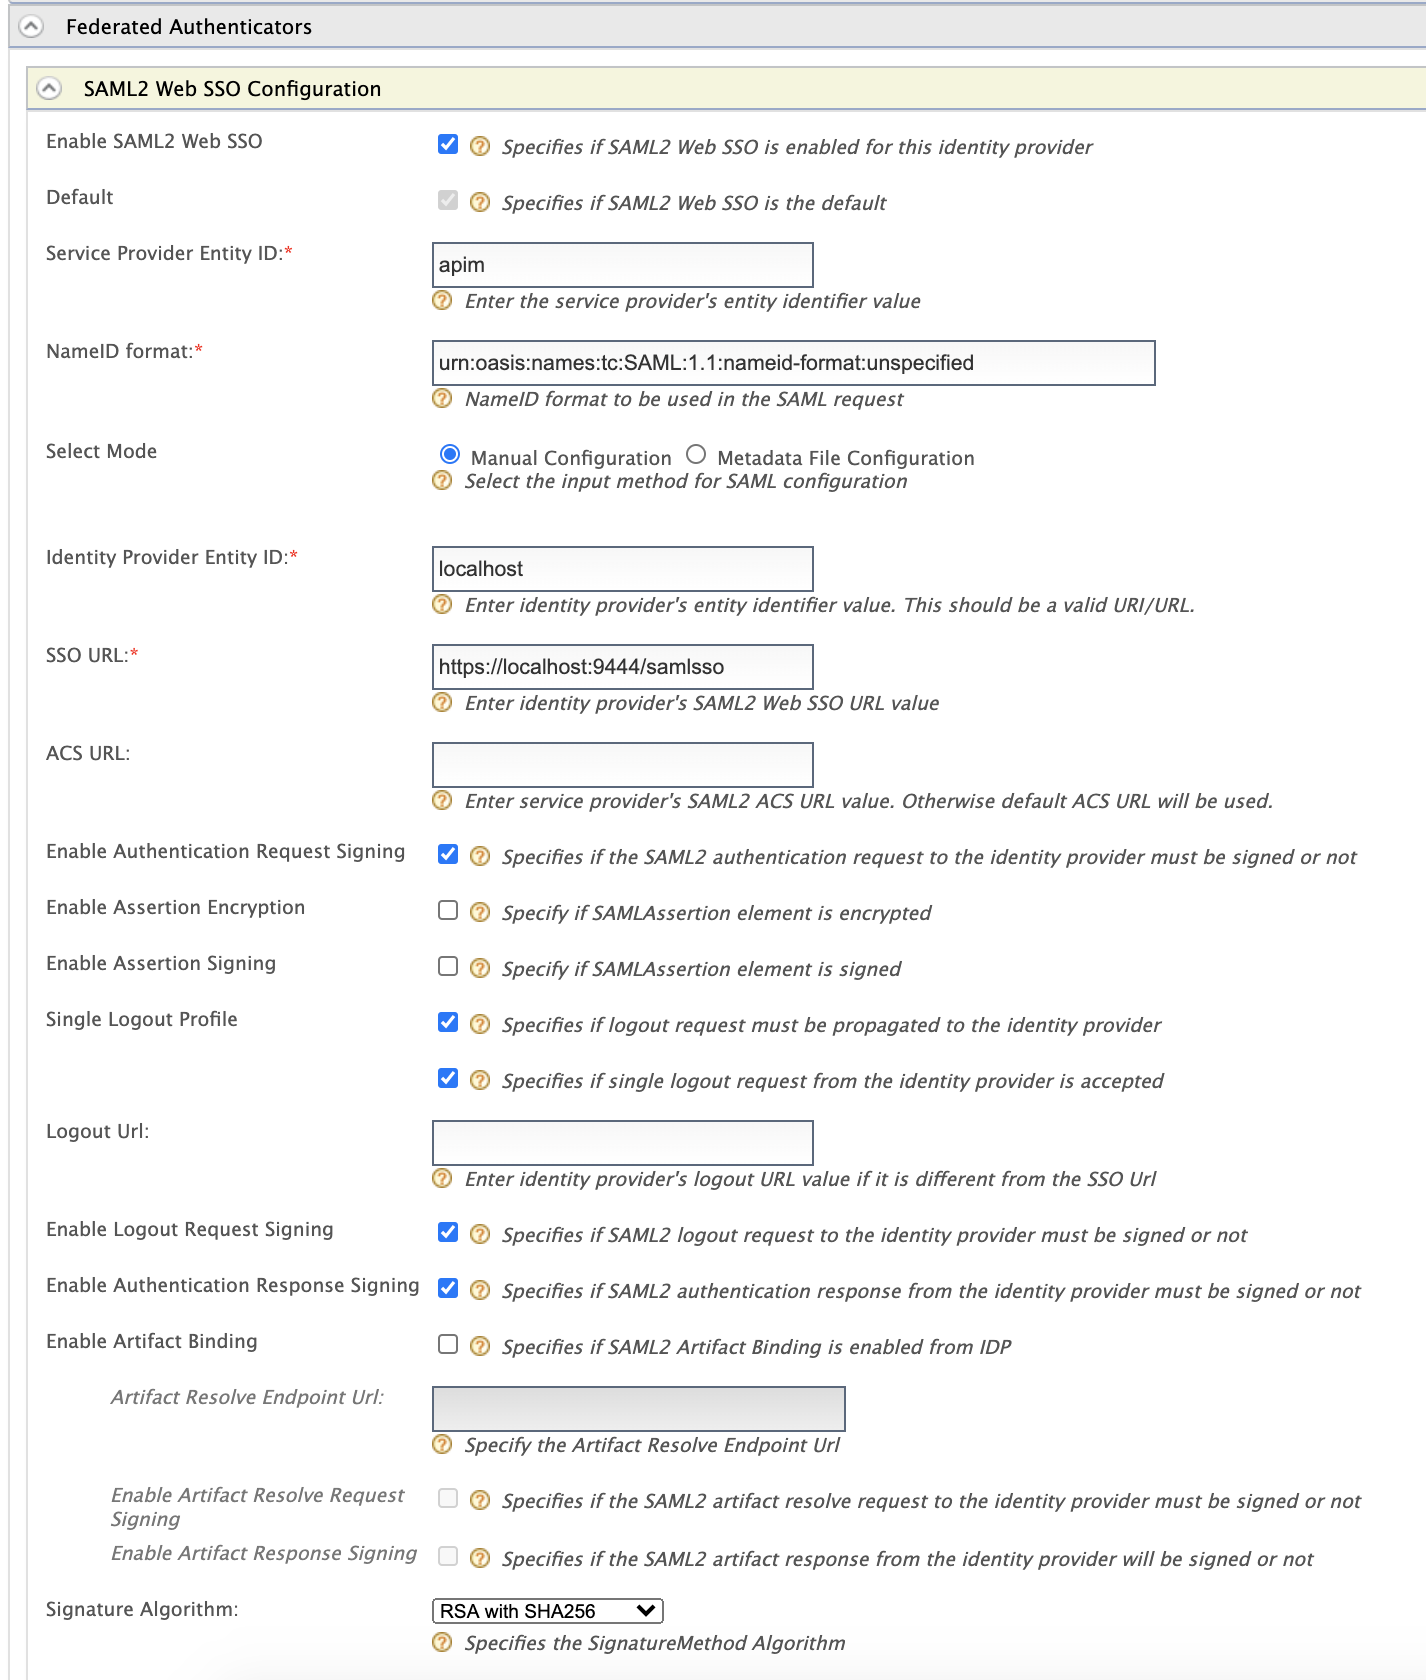Image resolution: width=1426 pixels, height=1680 pixels.
Task: Select the ACS URL input box
Action: pos(620,763)
